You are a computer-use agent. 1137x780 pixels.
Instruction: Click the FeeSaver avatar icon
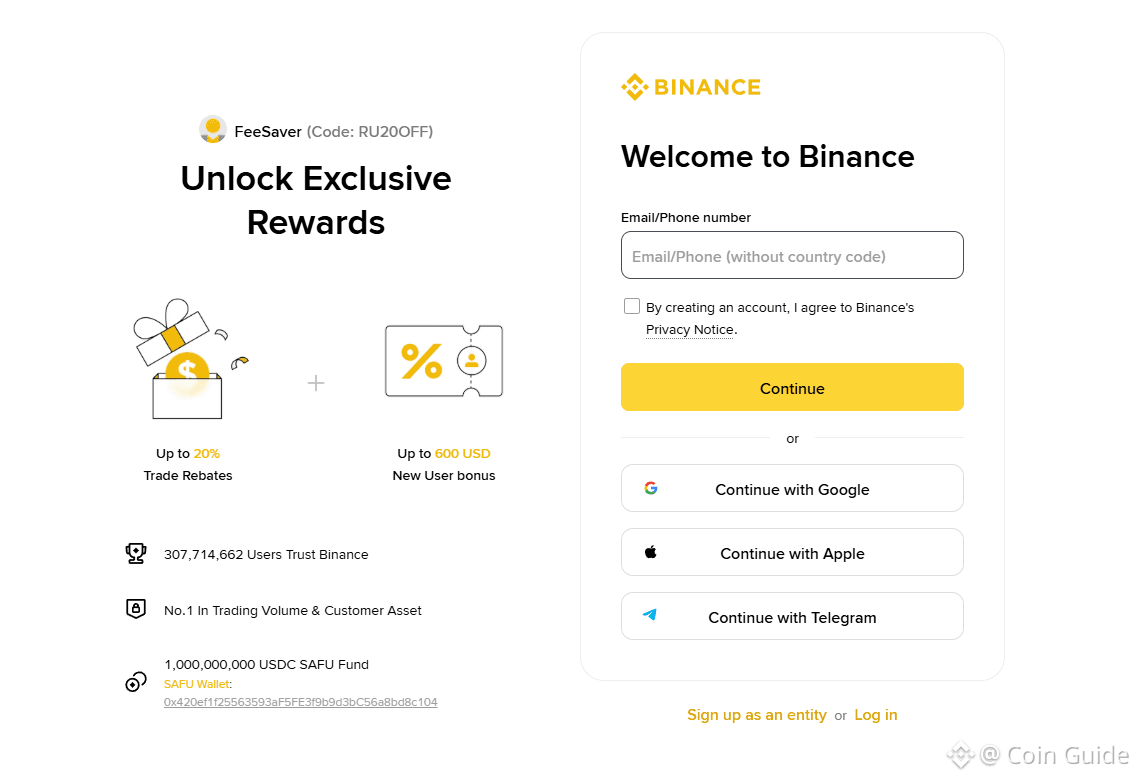coord(212,130)
